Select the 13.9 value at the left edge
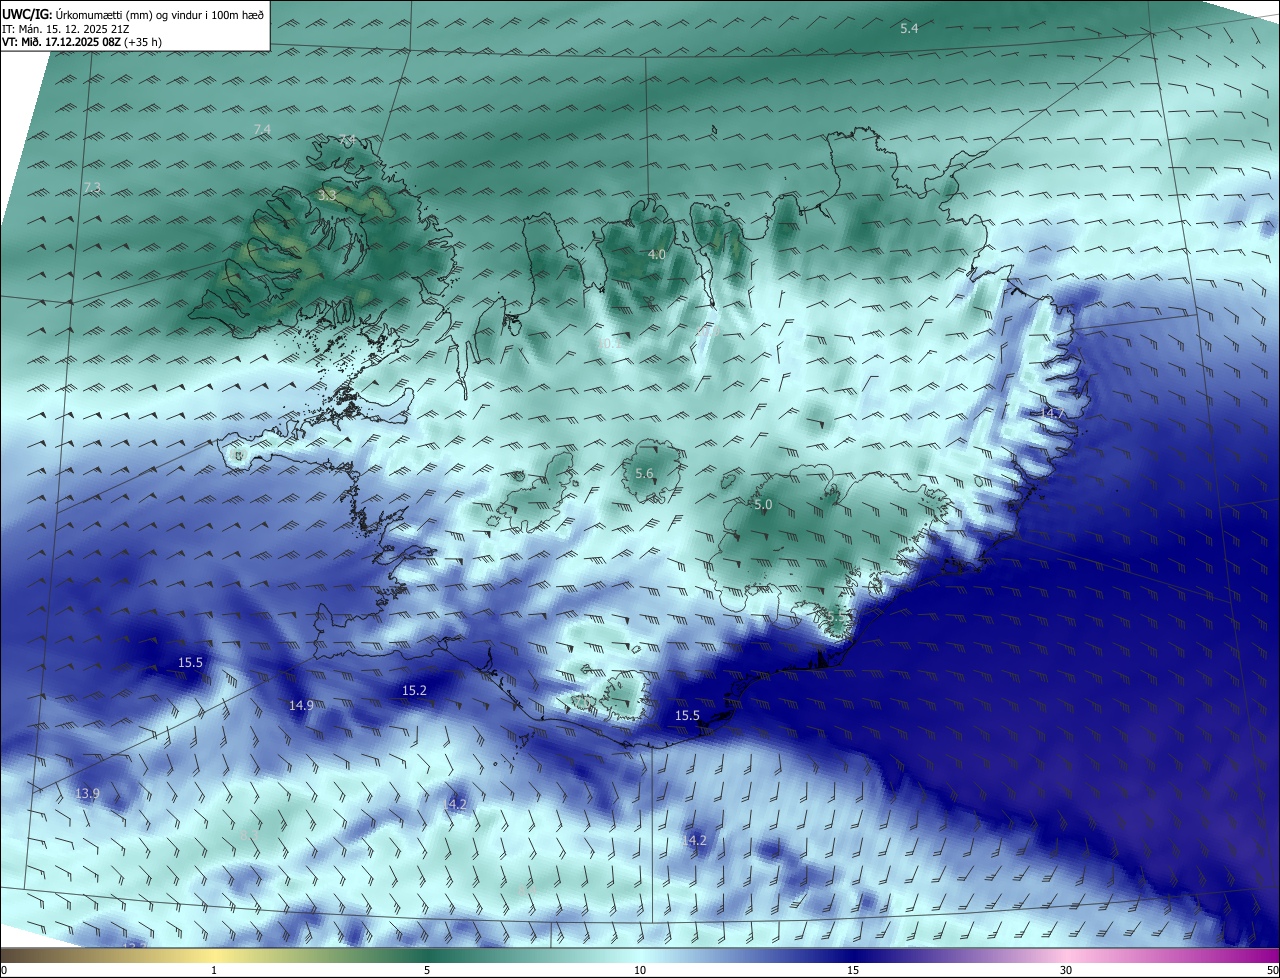Viewport: 1280px width, 978px height. click(87, 794)
